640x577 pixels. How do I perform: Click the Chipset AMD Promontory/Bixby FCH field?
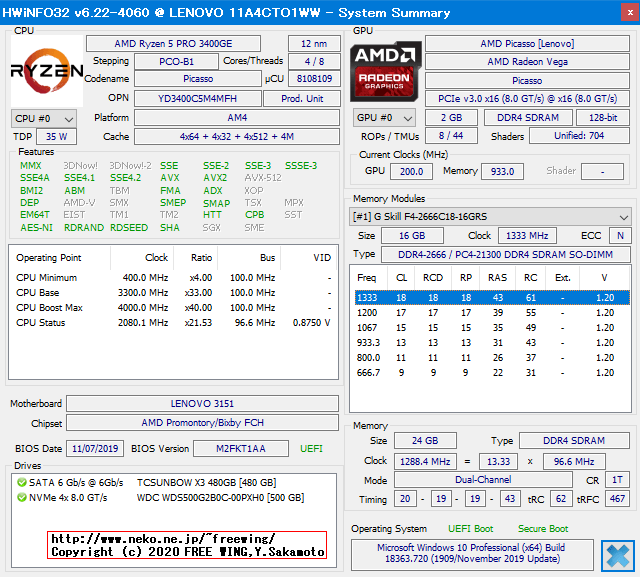pos(202,423)
